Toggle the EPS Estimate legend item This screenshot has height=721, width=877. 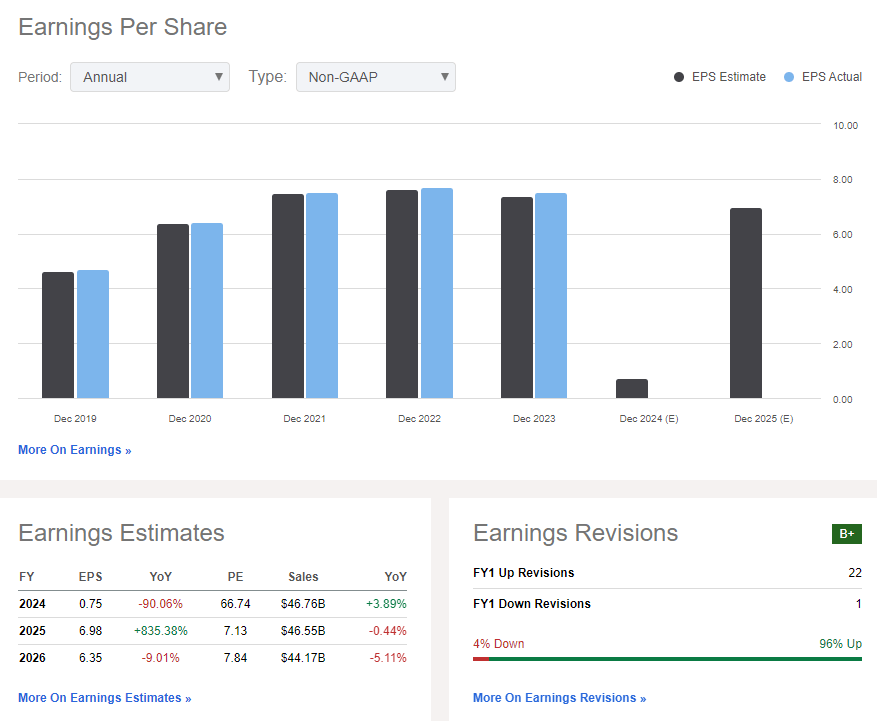point(720,77)
